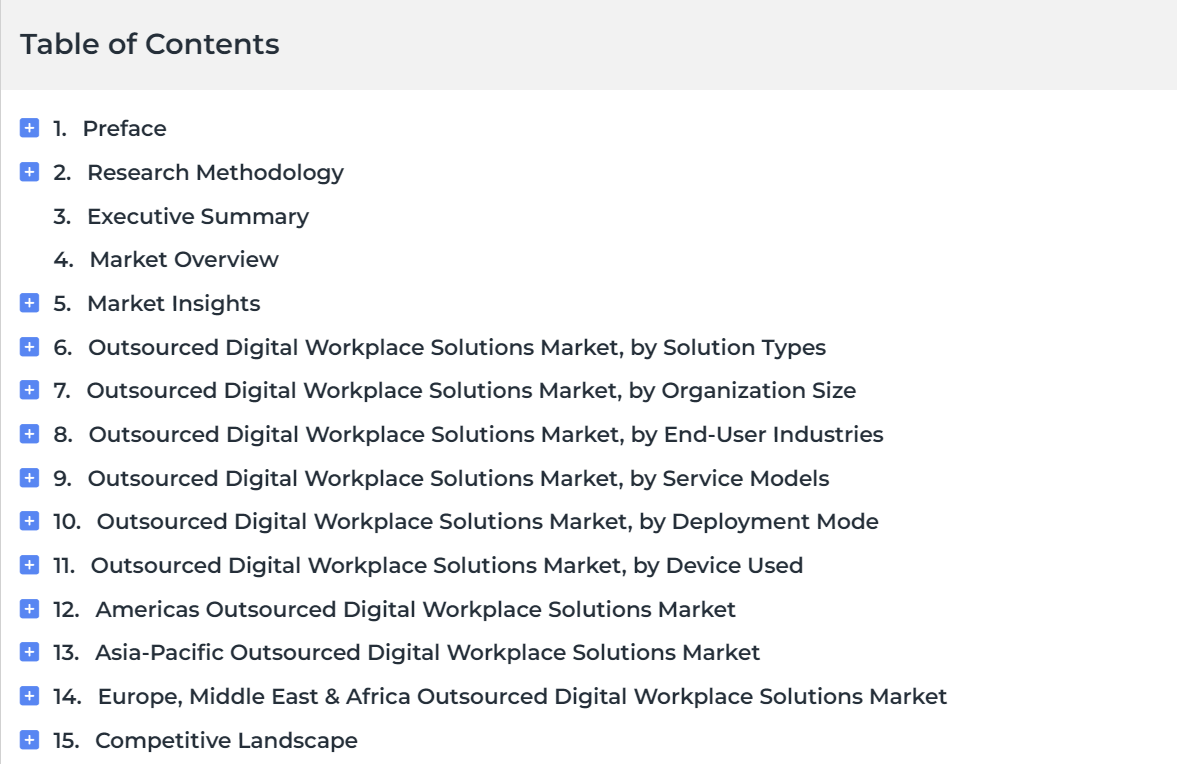Click the Table of Contents heading
Viewport: 1177px width, 764px height.
click(149, 44)
